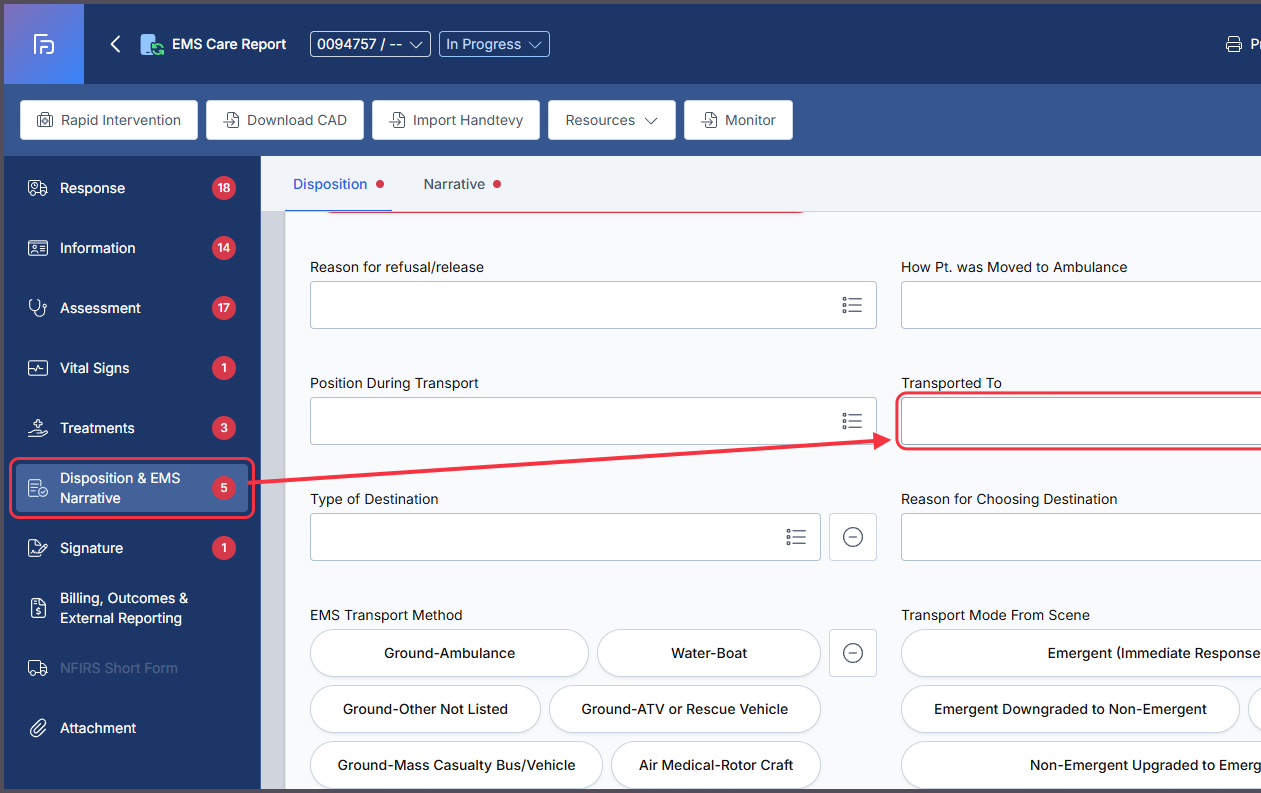The image size is (1261, 793).
Task: Click the Download CAD button
Action: coord(285,120)
